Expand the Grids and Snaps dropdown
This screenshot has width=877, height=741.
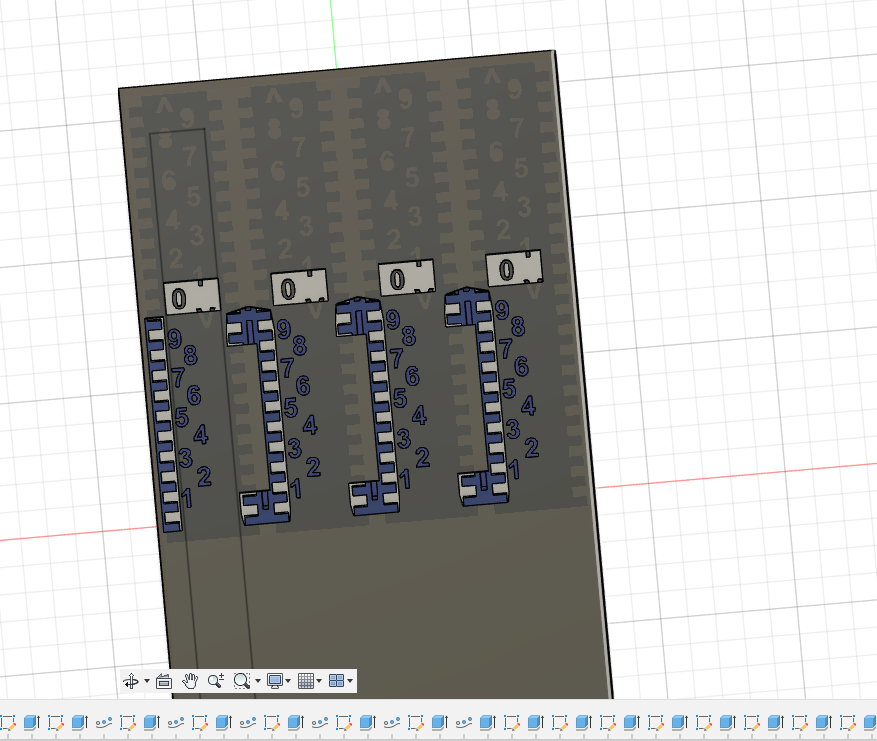pyautogui.click(x=320, y=680)
